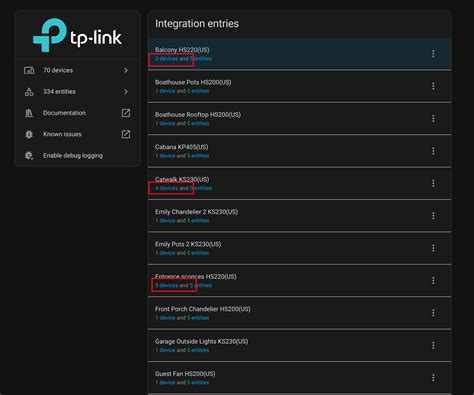Open Garage Outside Lights entities link

coord(198,350)
